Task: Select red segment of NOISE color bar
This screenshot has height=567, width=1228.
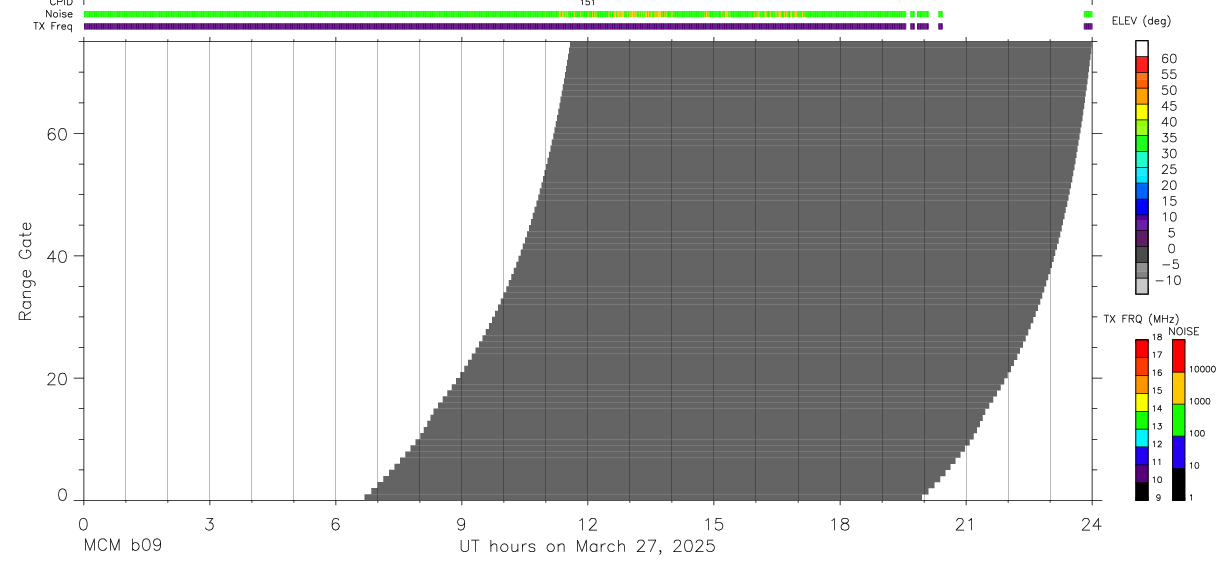Action: pos(1178,356)
